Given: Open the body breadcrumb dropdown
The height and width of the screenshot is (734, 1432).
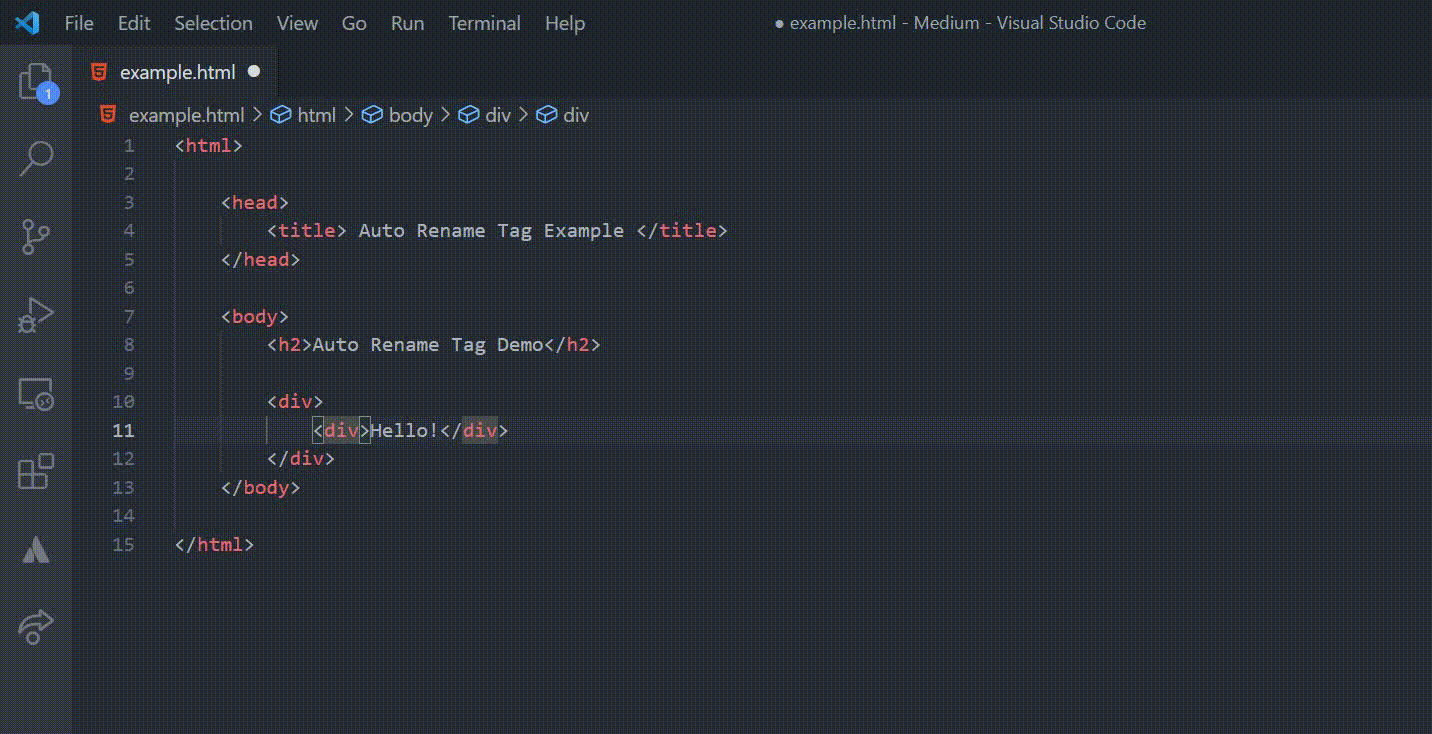Looking at the screenshot, I should pos(397,115).
